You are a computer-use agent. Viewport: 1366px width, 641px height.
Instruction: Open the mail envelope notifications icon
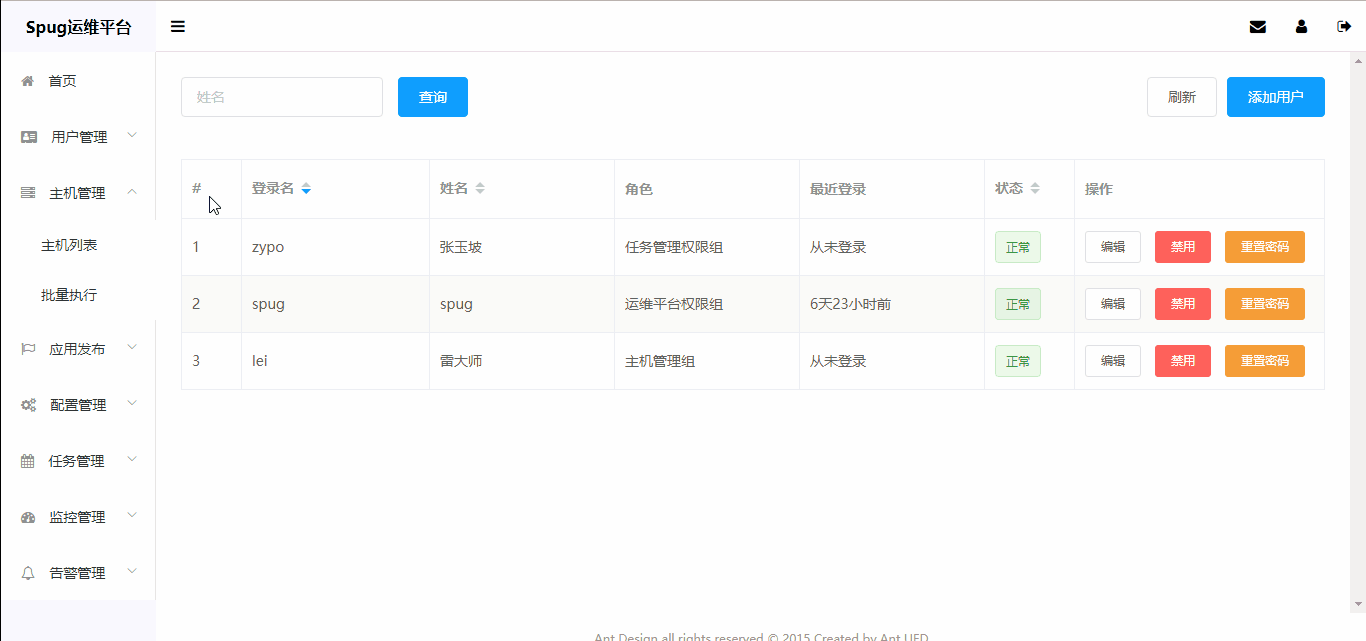click(1258, 27)
